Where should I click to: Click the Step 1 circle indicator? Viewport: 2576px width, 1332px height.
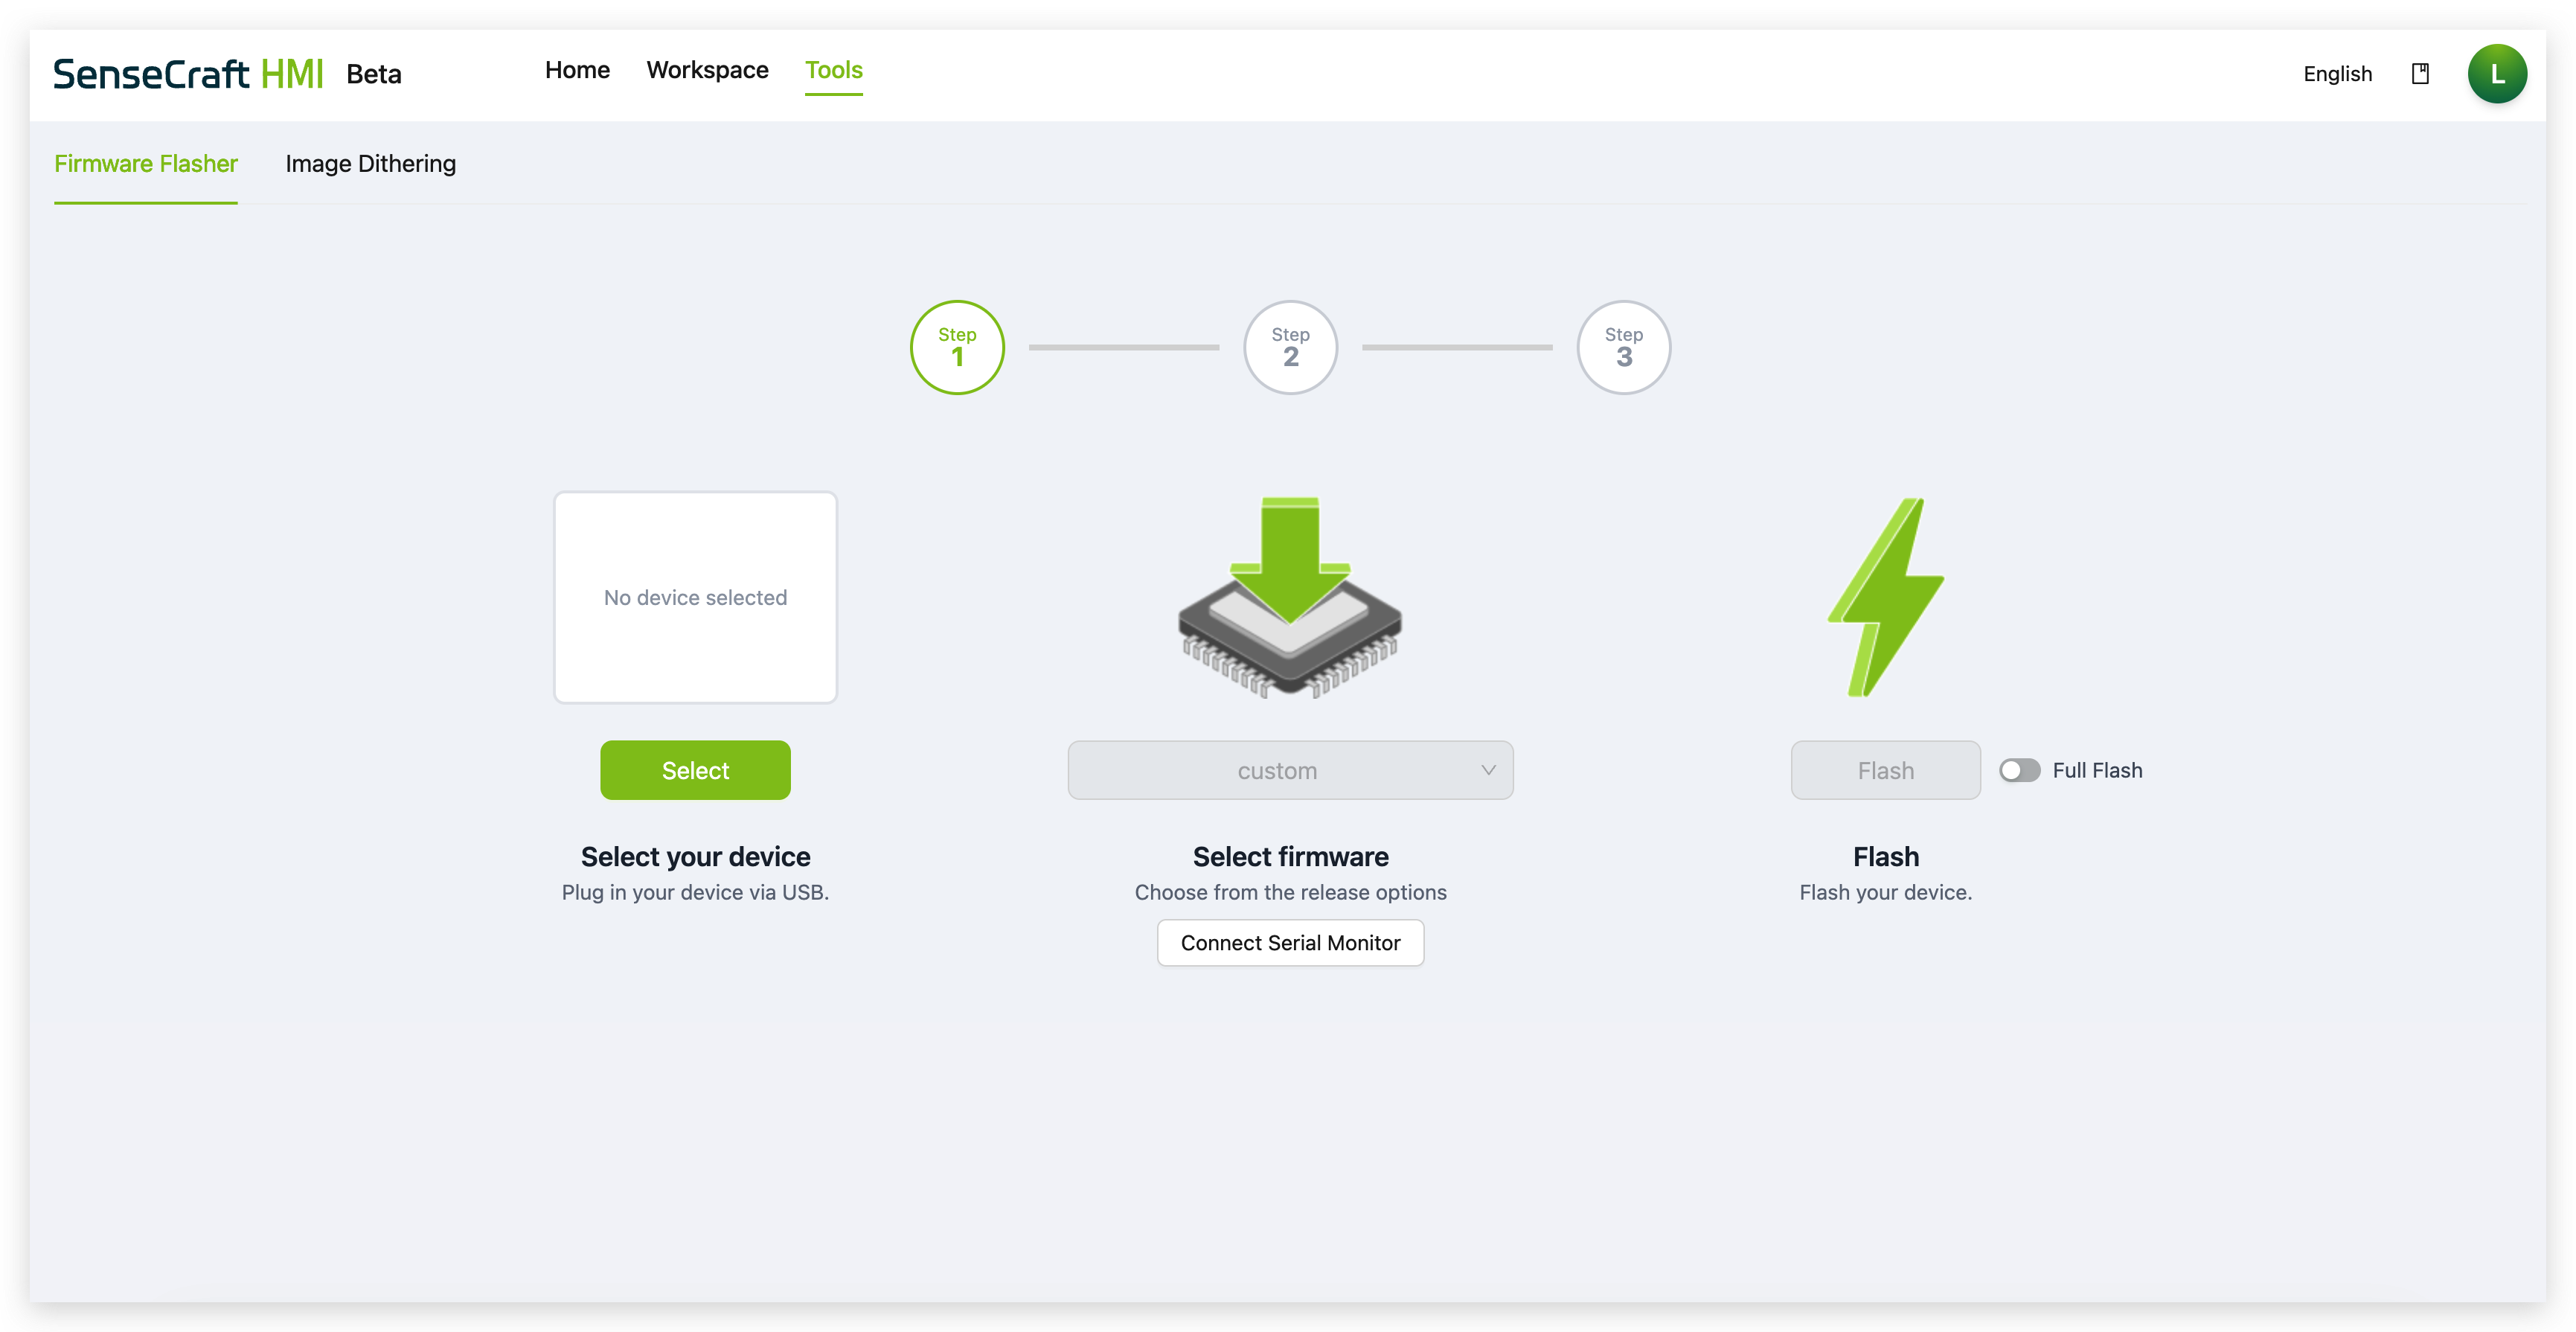tap(957, 347)
